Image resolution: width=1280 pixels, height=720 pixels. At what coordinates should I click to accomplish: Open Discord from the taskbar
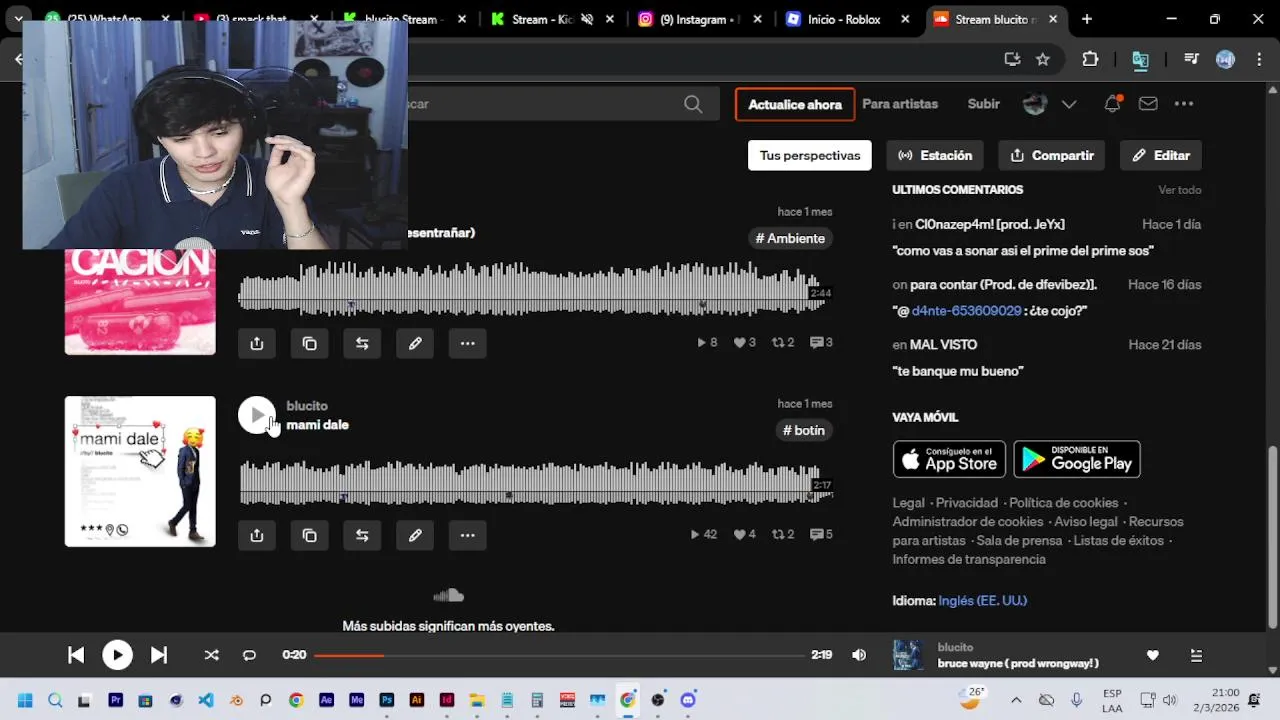pos(688,700)
